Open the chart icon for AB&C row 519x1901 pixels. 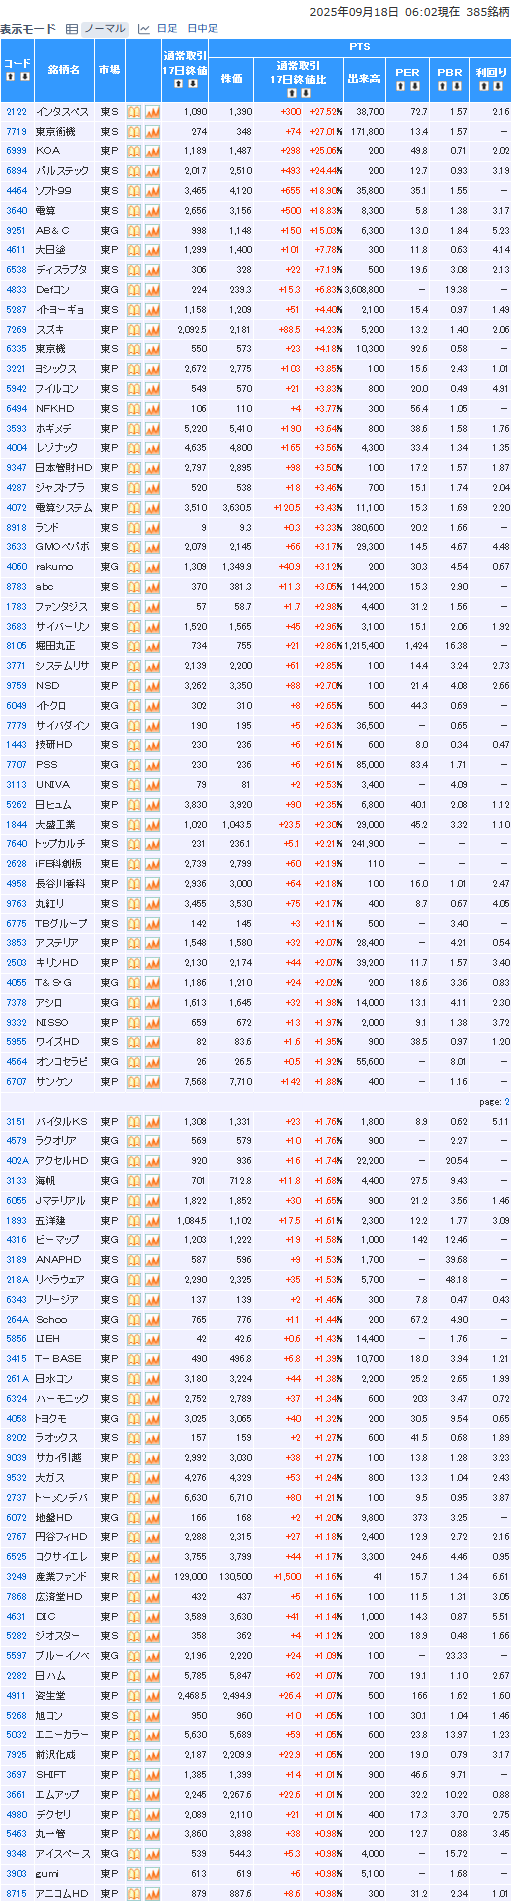pos(152,231)
